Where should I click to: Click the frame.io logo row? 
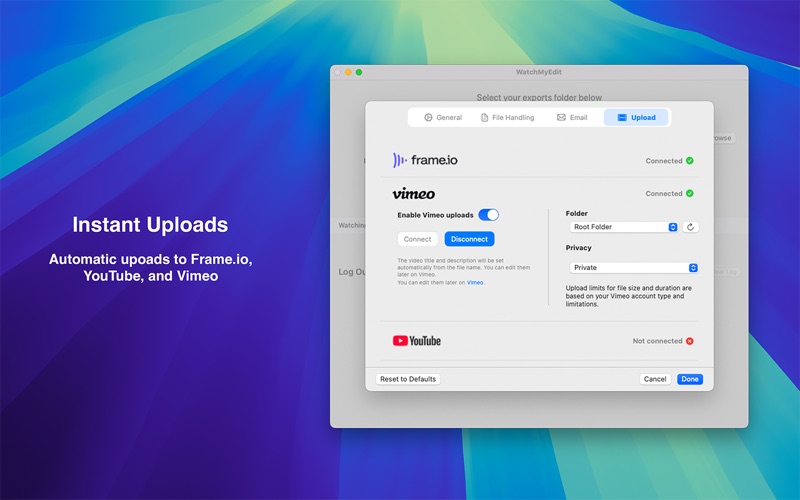point(425,160)
